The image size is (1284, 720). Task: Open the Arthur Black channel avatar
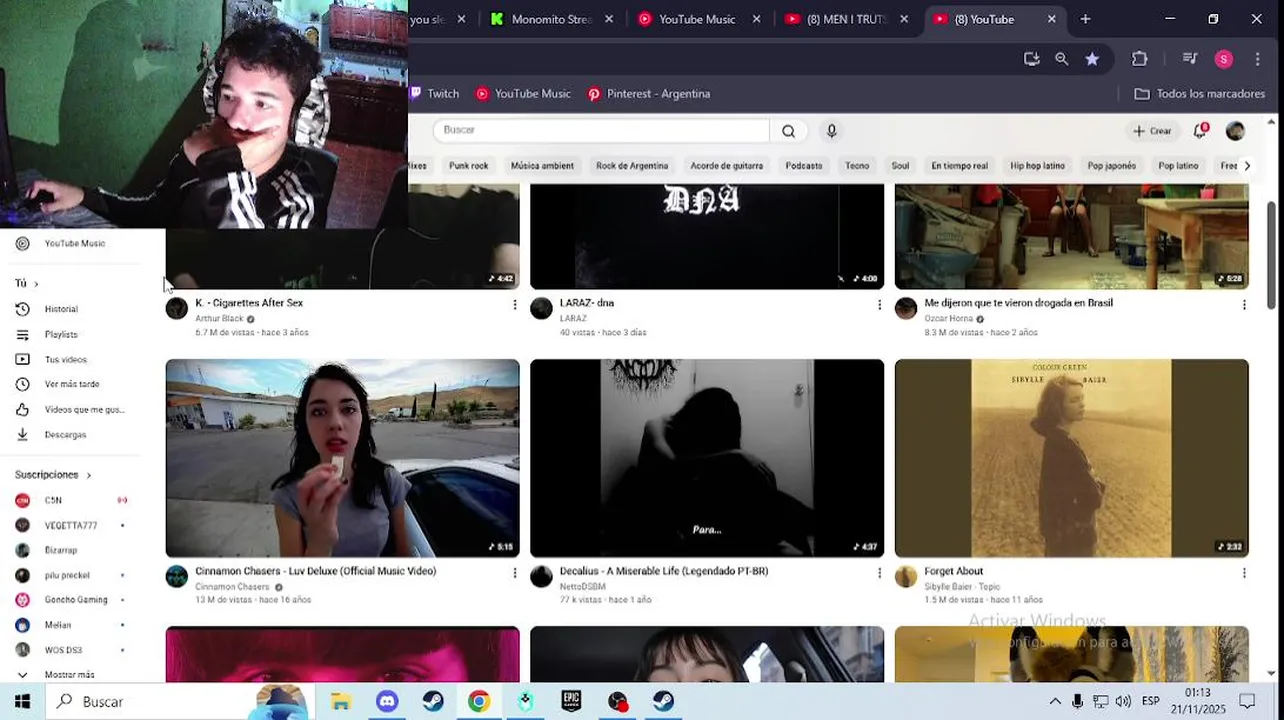coord(177,308)
